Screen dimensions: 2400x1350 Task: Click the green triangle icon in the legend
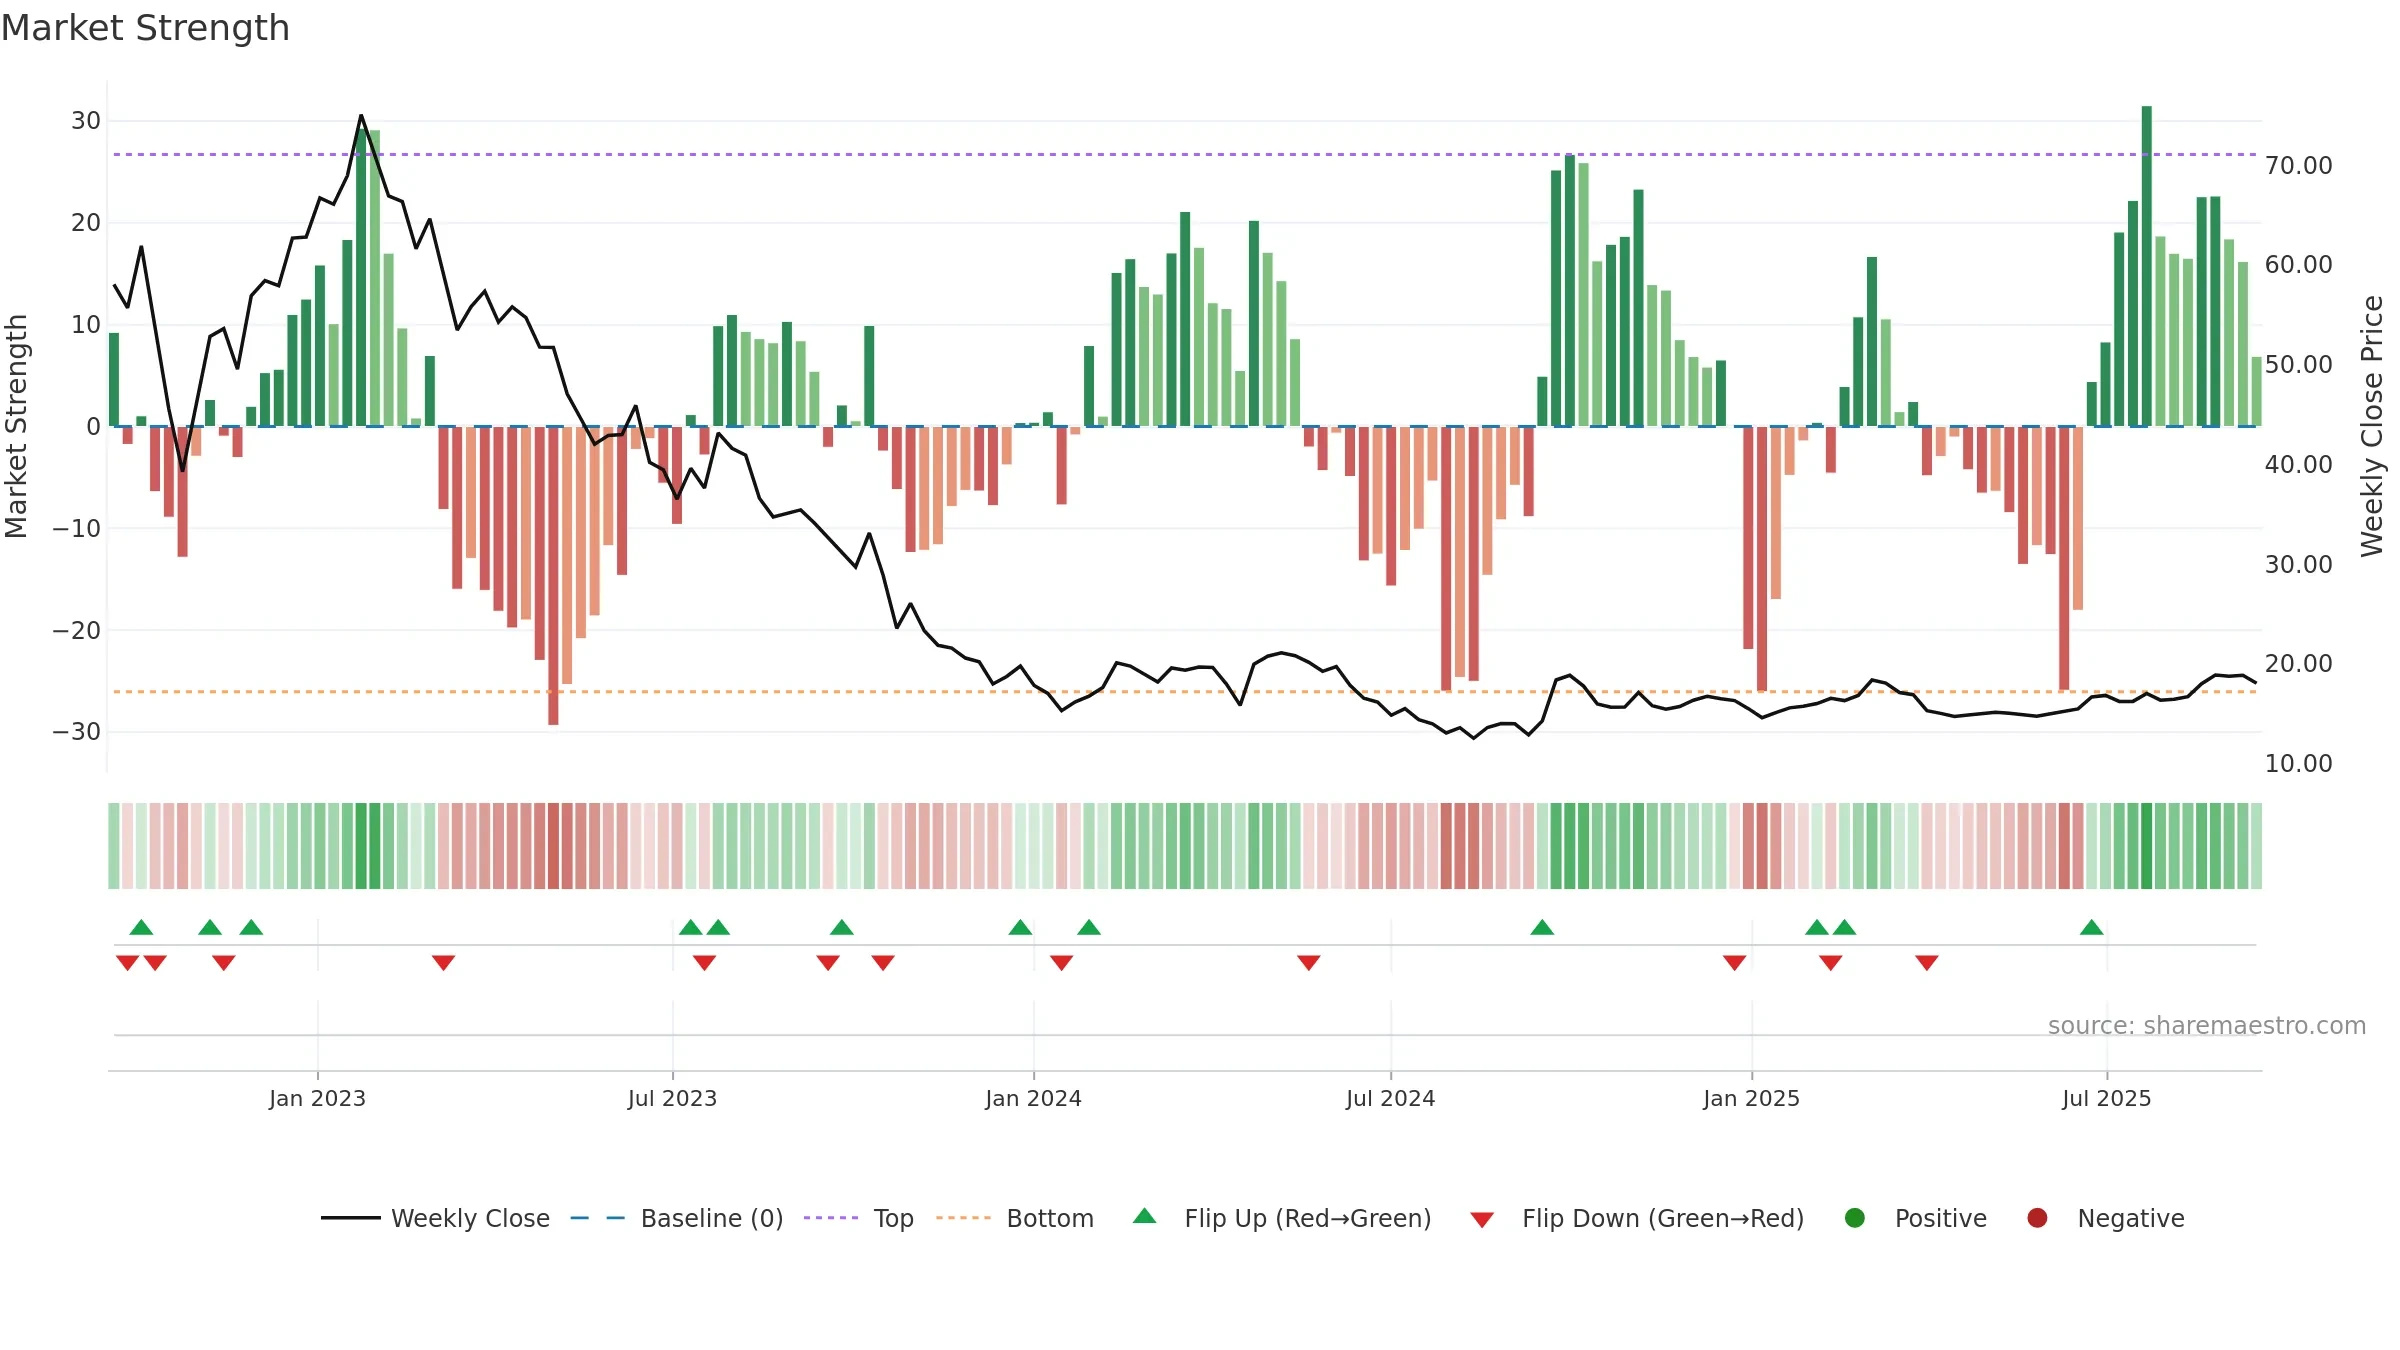[1145, 1216]
